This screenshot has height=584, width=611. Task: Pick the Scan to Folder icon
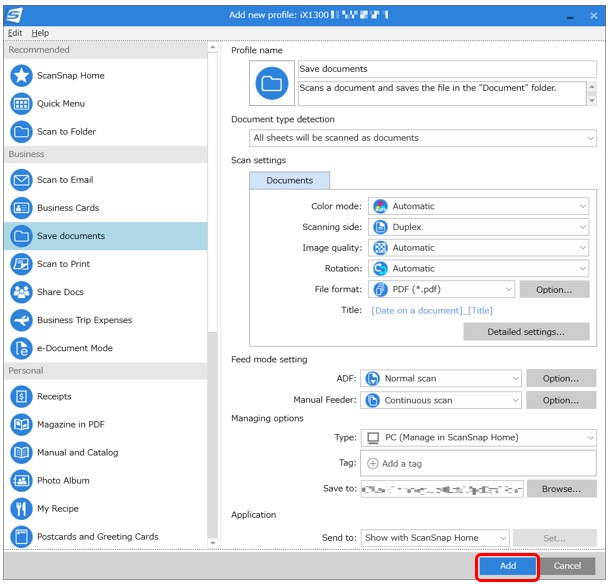point(21,132)
